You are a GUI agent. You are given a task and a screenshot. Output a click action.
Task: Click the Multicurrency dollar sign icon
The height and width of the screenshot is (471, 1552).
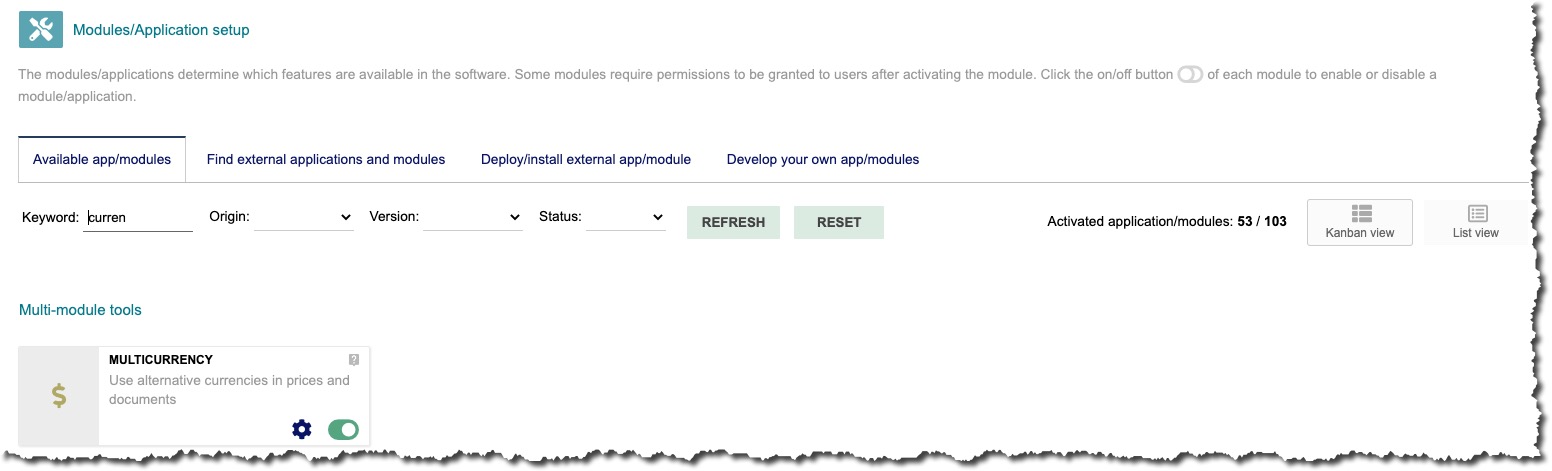coord(59,396)
